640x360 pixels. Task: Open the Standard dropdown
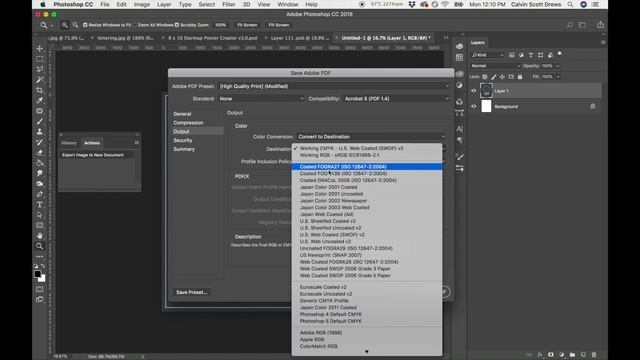click(x=261, y=99)
